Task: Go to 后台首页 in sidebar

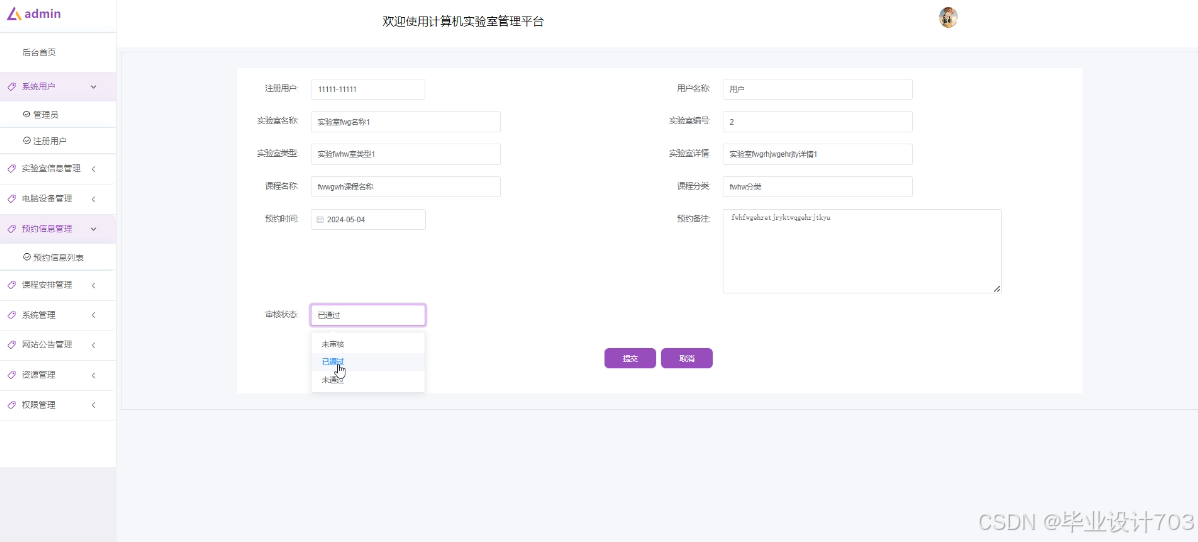Action: pos(39,53)
